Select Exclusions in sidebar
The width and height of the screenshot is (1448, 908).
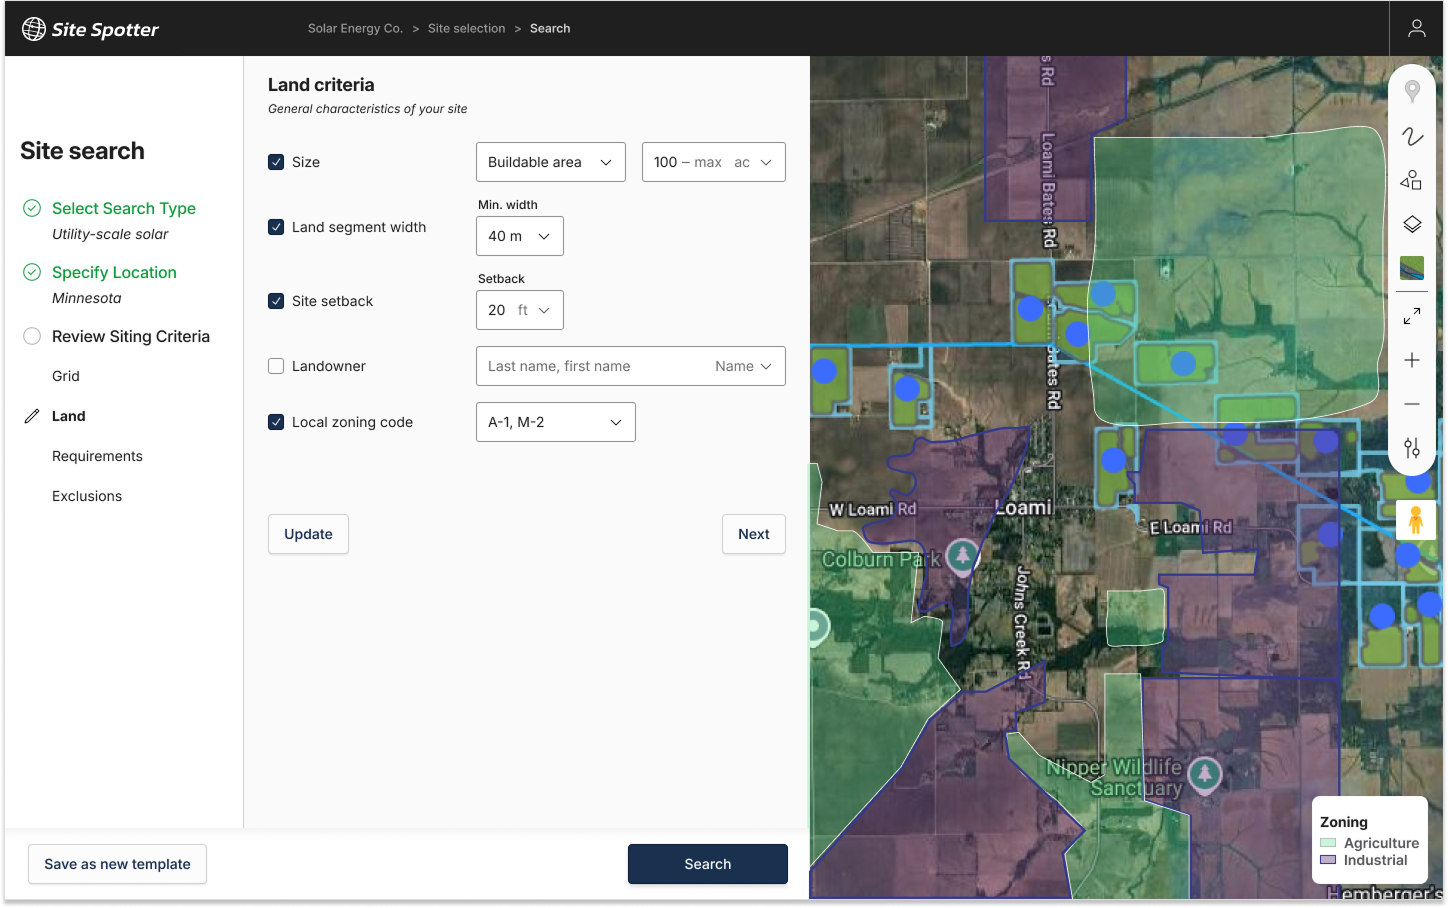pyautogui.click(x=87, y=496)
